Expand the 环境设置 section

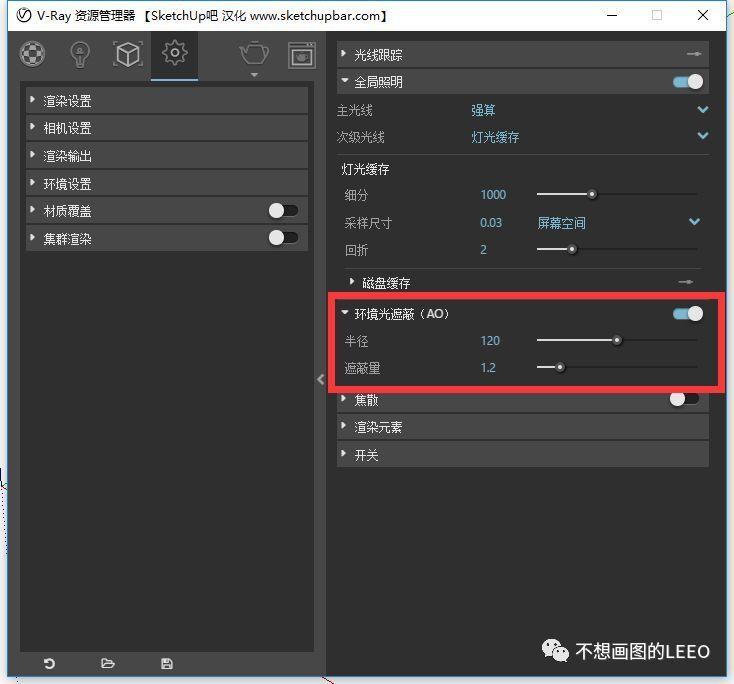tap(167, 184)
